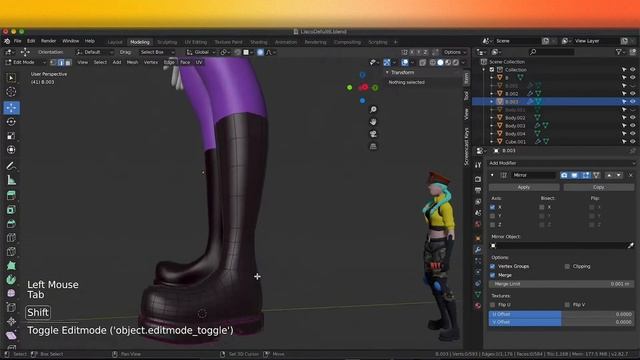Open the Drag Select Box dropdown
Screen dimensions: 640x360
coord(156,52)
